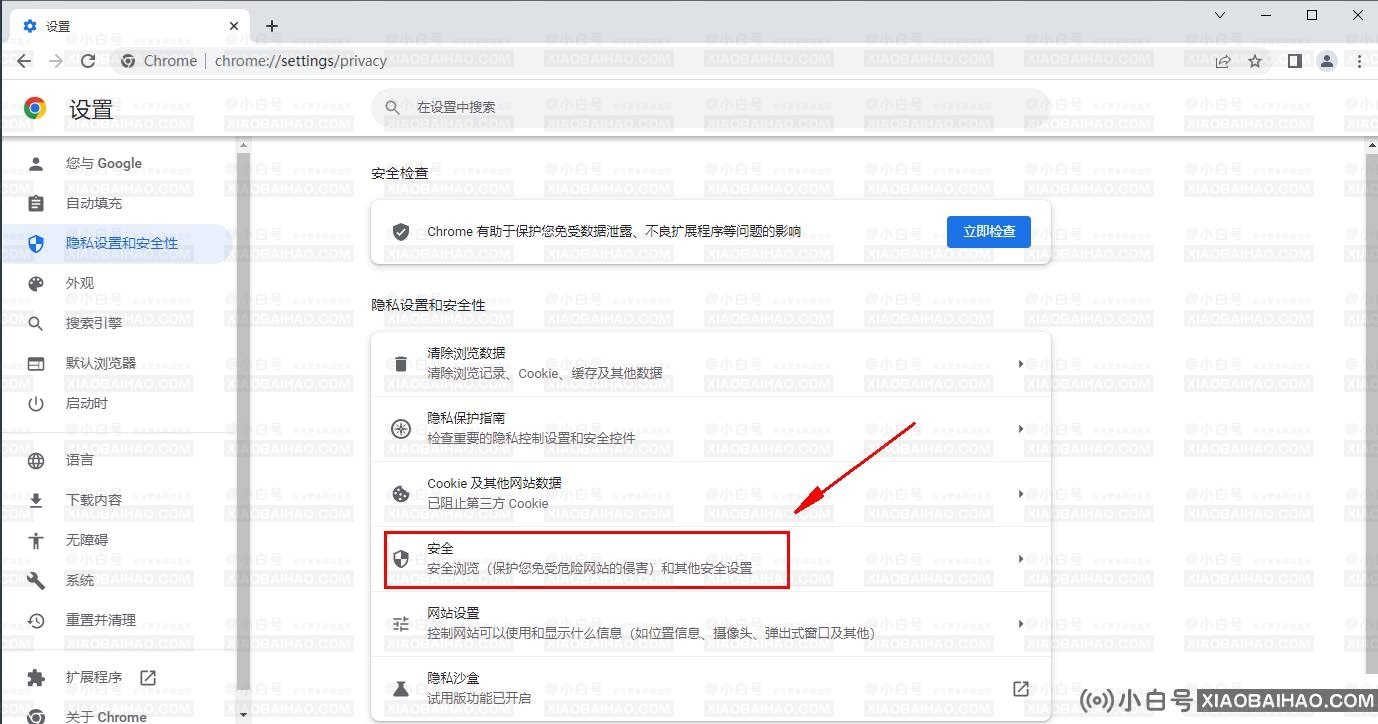Expand the 安全 row with its arrow
The width and height of the screenshot is (1378, 724).
(1020, 559)
